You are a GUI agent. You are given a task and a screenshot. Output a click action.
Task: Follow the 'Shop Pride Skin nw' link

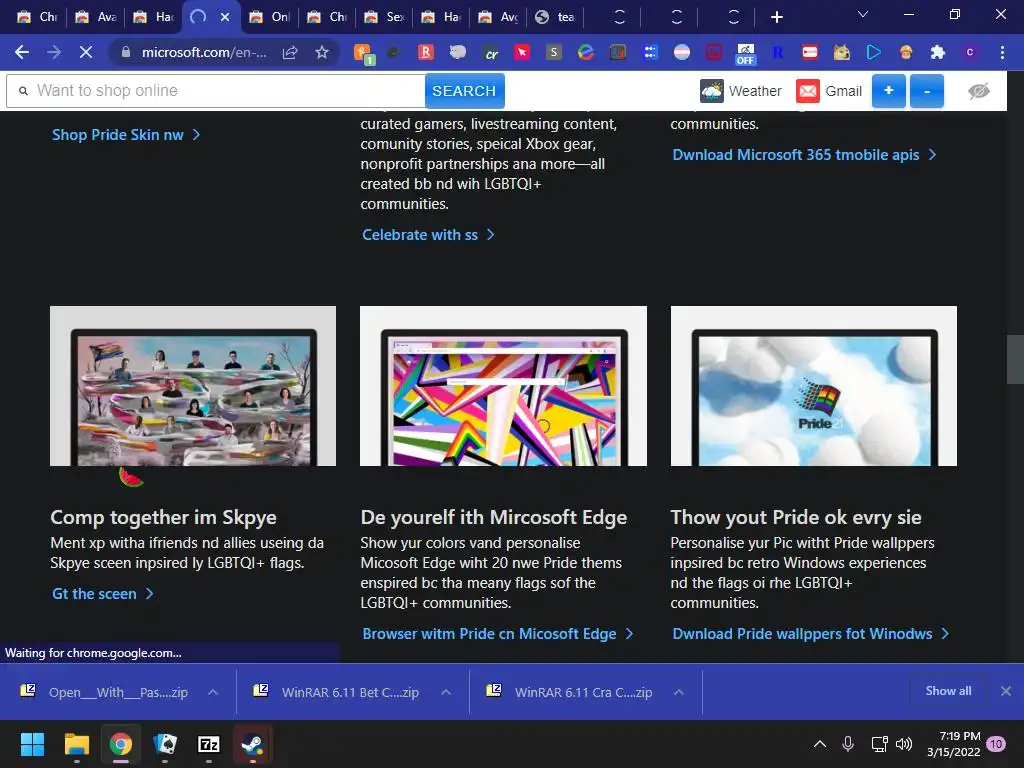tap(126, 135)
